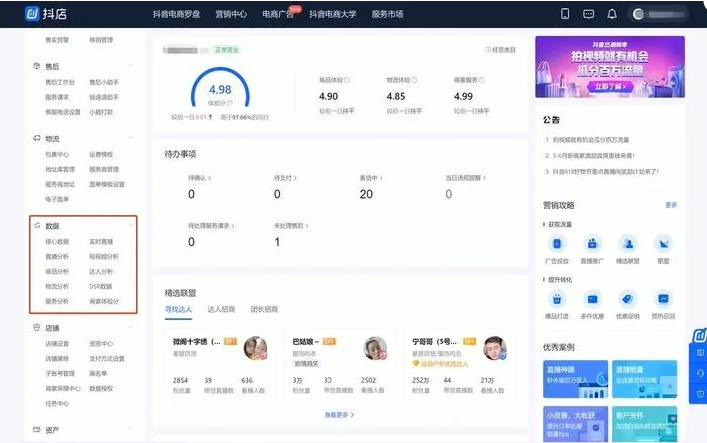Open DSR数据 in the sidebar
Viewport: 707px width, 443px height.
pos(101,286)
